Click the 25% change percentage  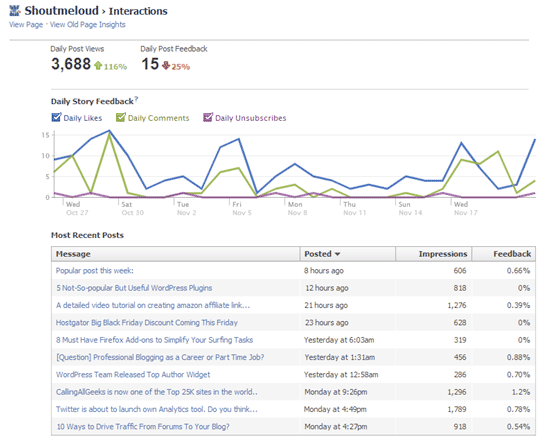(181, 67)
